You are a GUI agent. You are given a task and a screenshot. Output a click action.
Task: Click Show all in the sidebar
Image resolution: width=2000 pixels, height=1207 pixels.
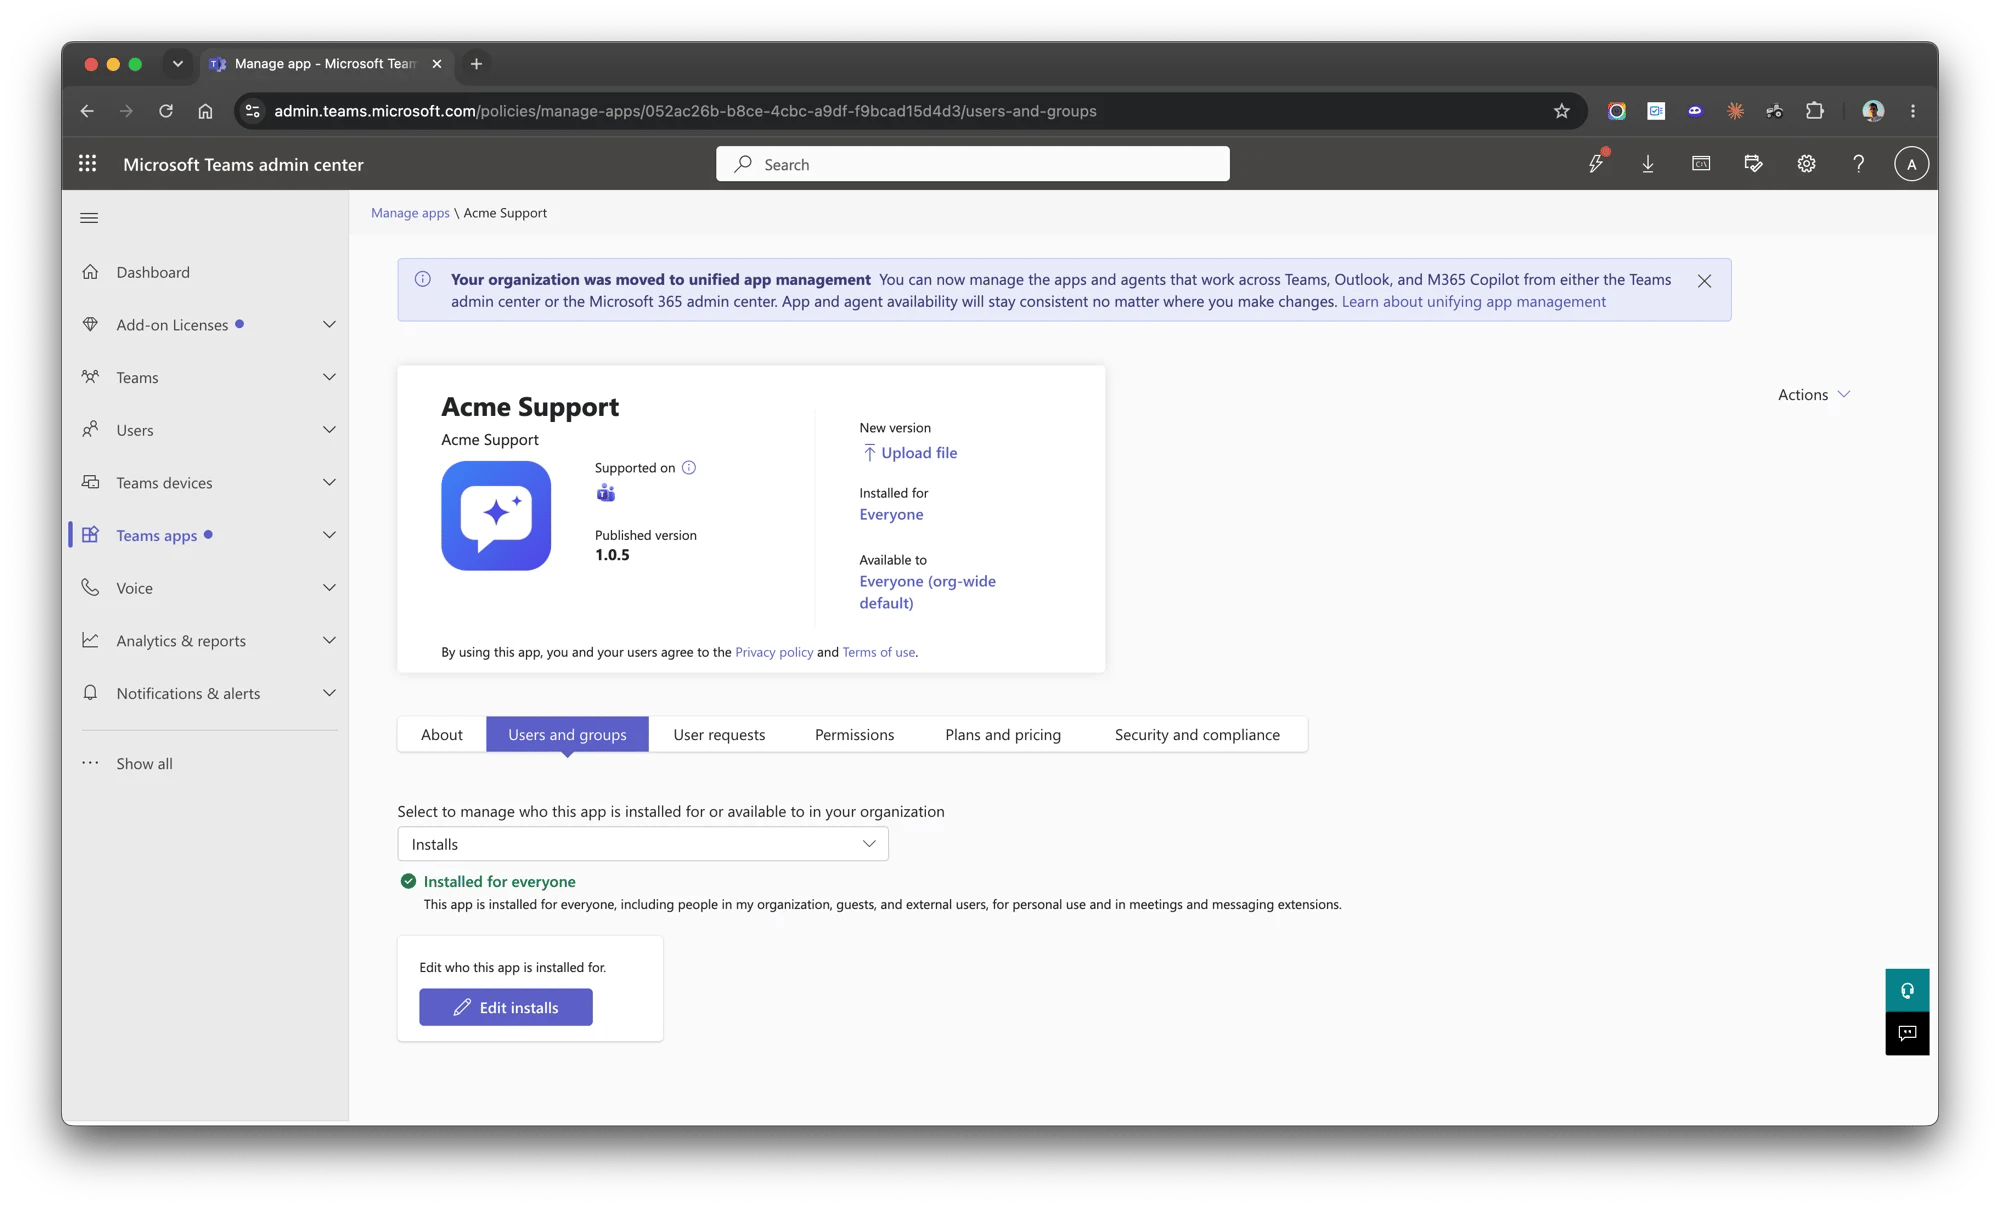click(x=144, y=763)
